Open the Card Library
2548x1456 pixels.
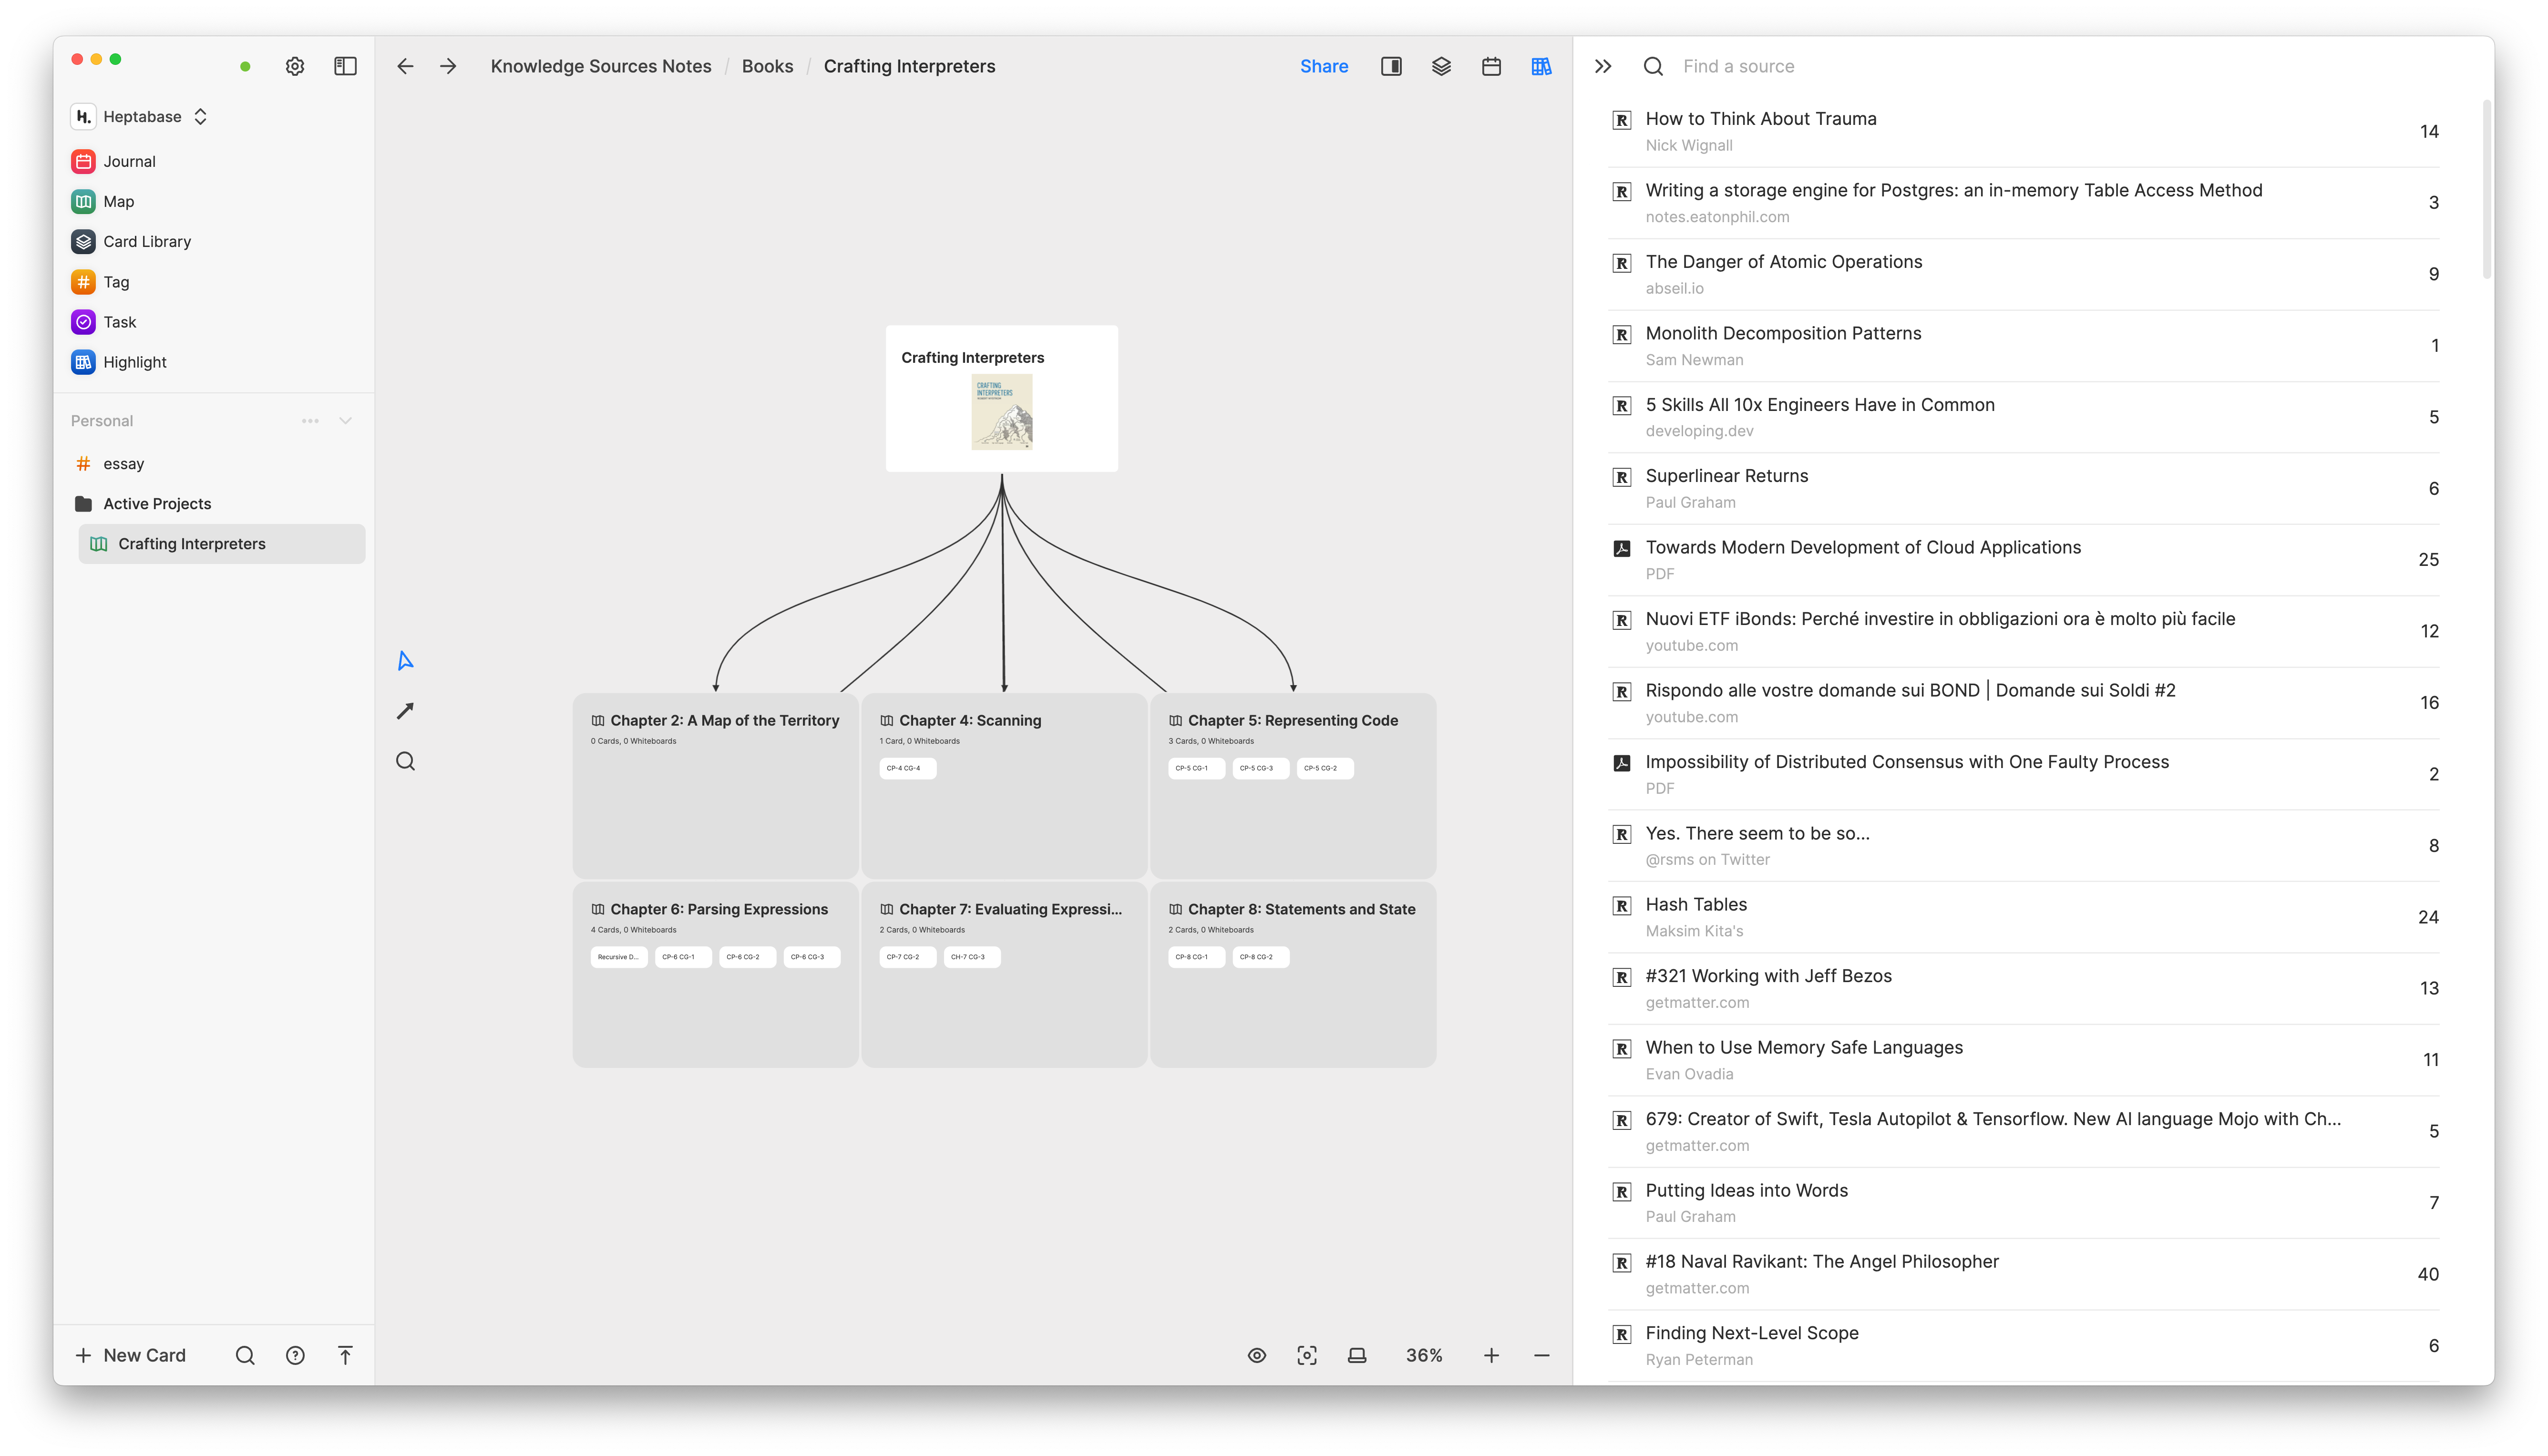click(147, 241)
